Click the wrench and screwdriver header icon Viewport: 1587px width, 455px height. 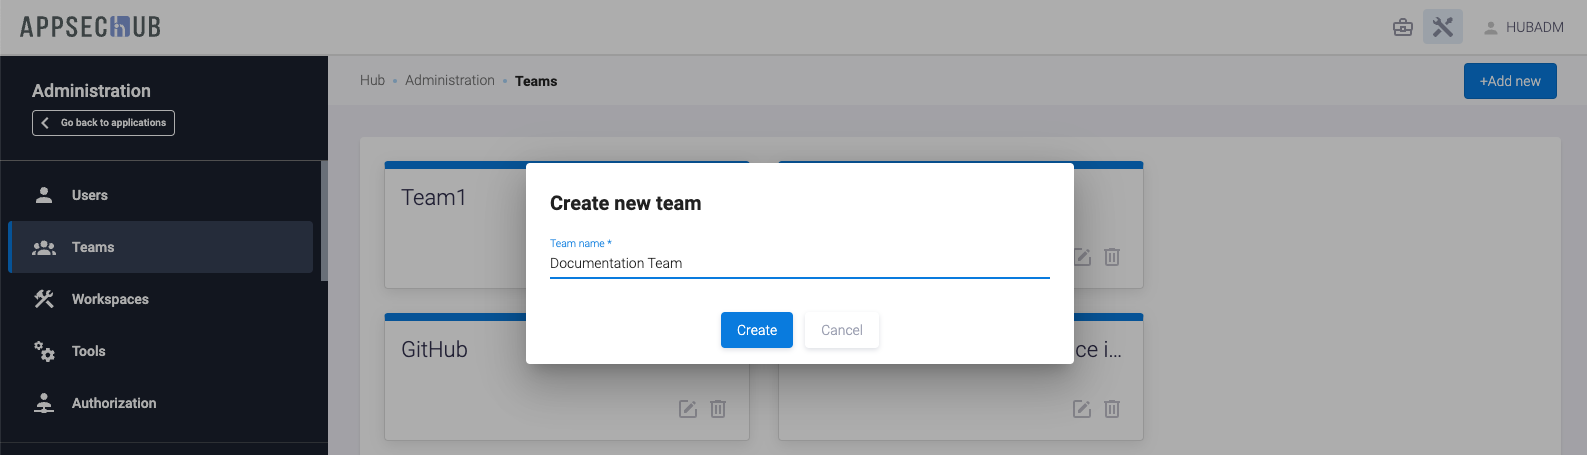coord(1442,27)
